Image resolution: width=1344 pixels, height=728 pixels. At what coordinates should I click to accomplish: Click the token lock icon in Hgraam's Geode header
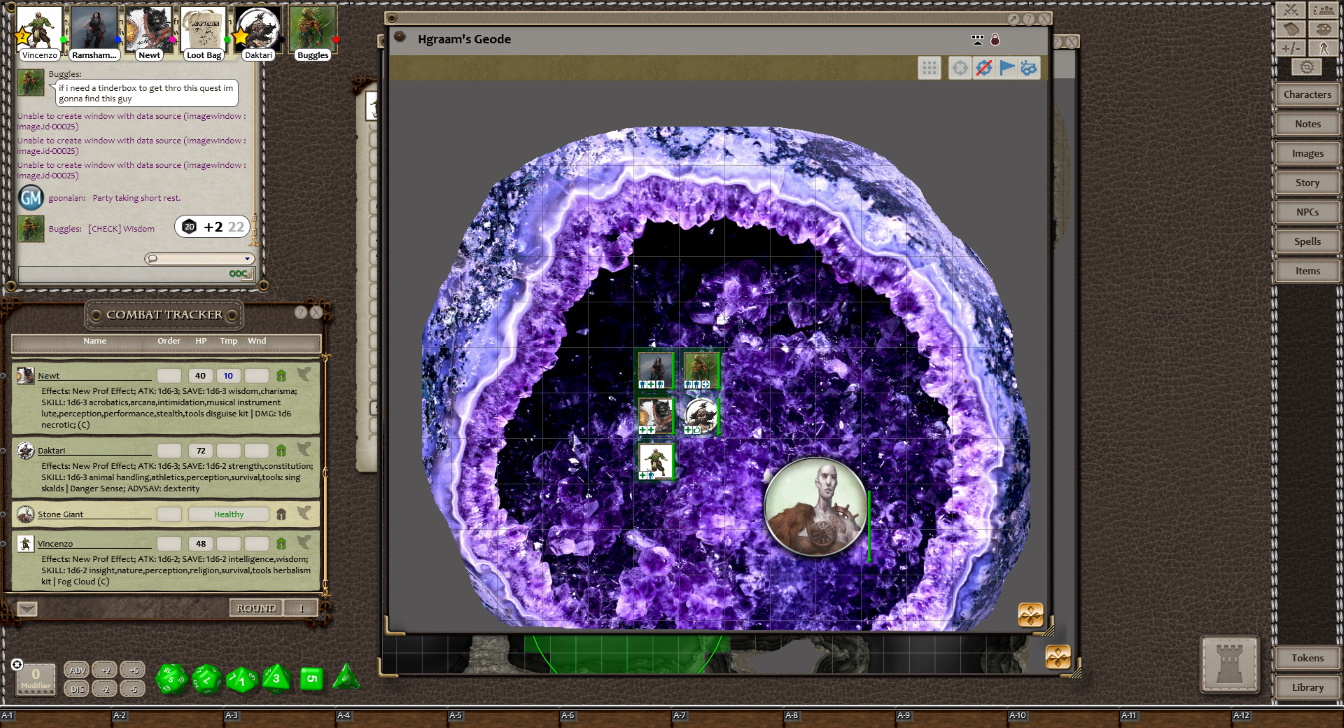995,40
